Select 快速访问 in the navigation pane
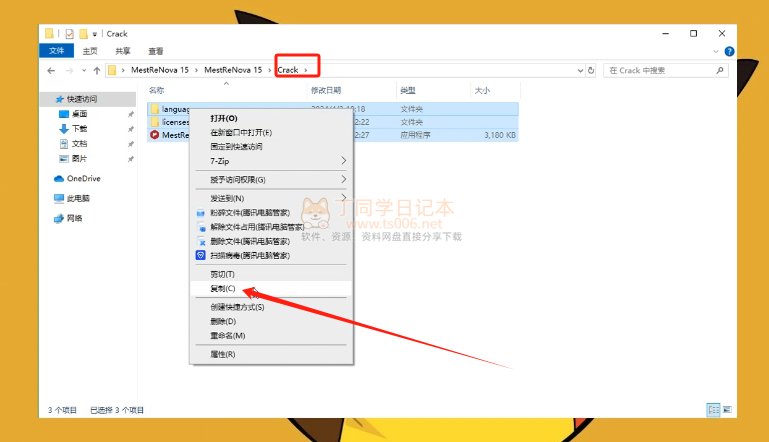The height and width of the screenshot is (442, 769). [82, 99]
